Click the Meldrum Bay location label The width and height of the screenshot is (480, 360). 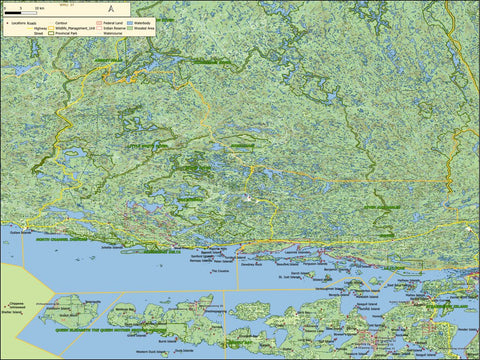tap(125, 309)
